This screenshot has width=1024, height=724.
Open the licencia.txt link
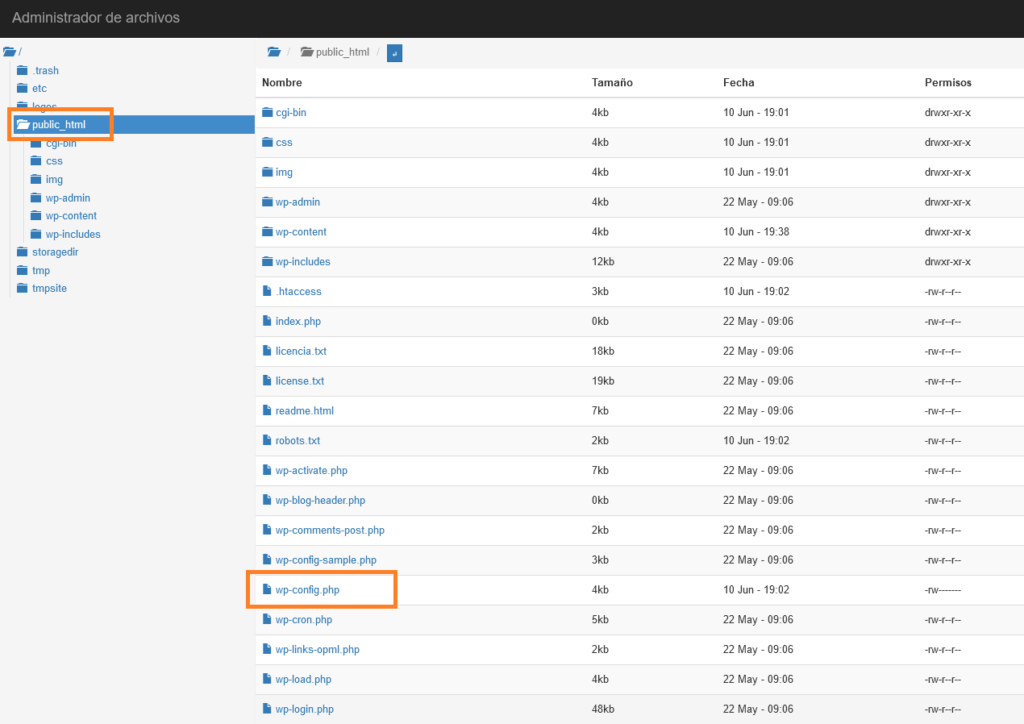[300, 350]
